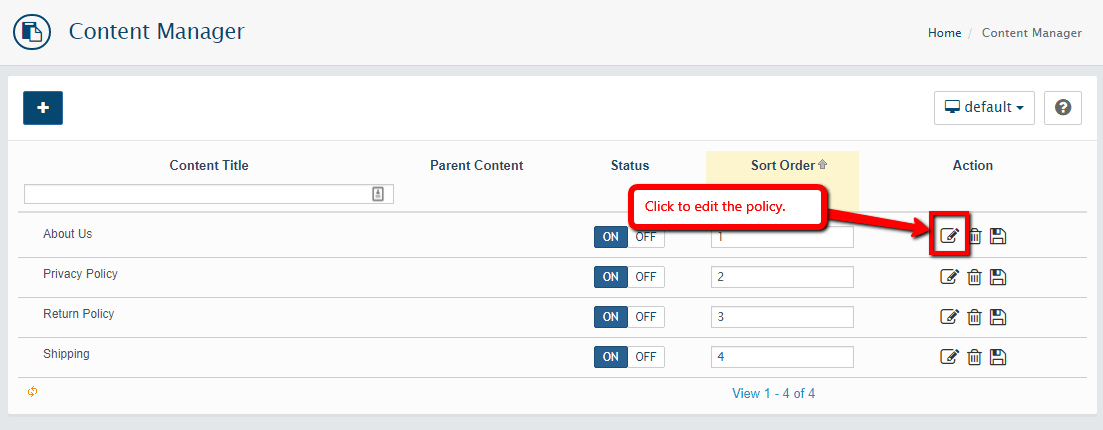This screenshot has height=430, width=1103.
Task: Open the filter options in Content Title search
Action: (378, 194)
